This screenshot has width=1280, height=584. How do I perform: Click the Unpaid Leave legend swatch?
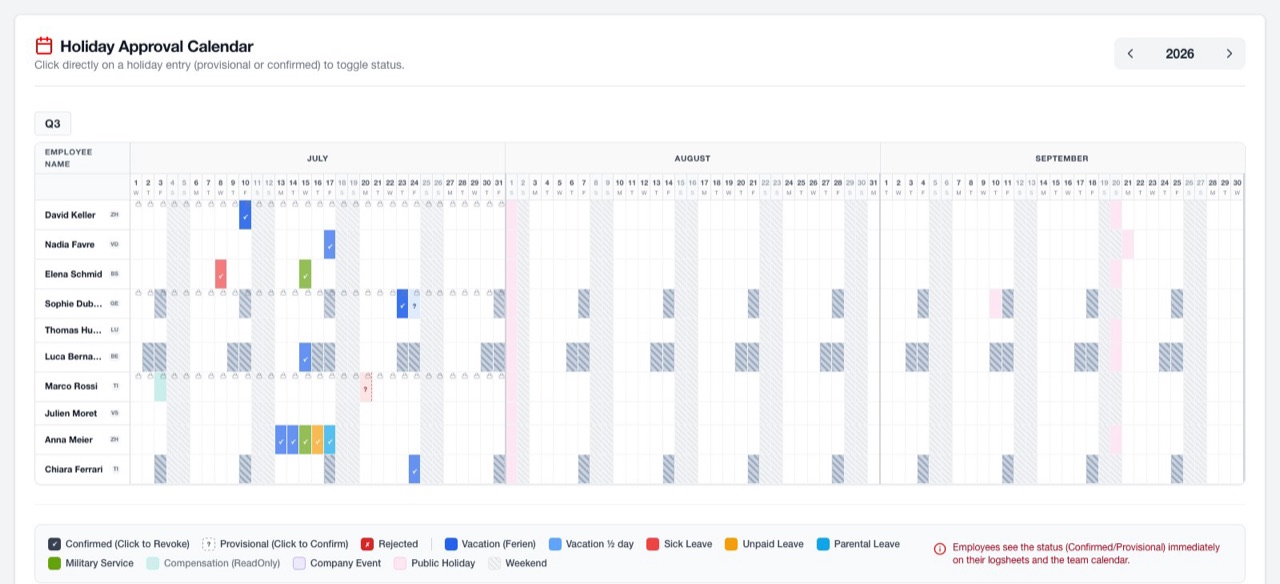tap(731, 544)
